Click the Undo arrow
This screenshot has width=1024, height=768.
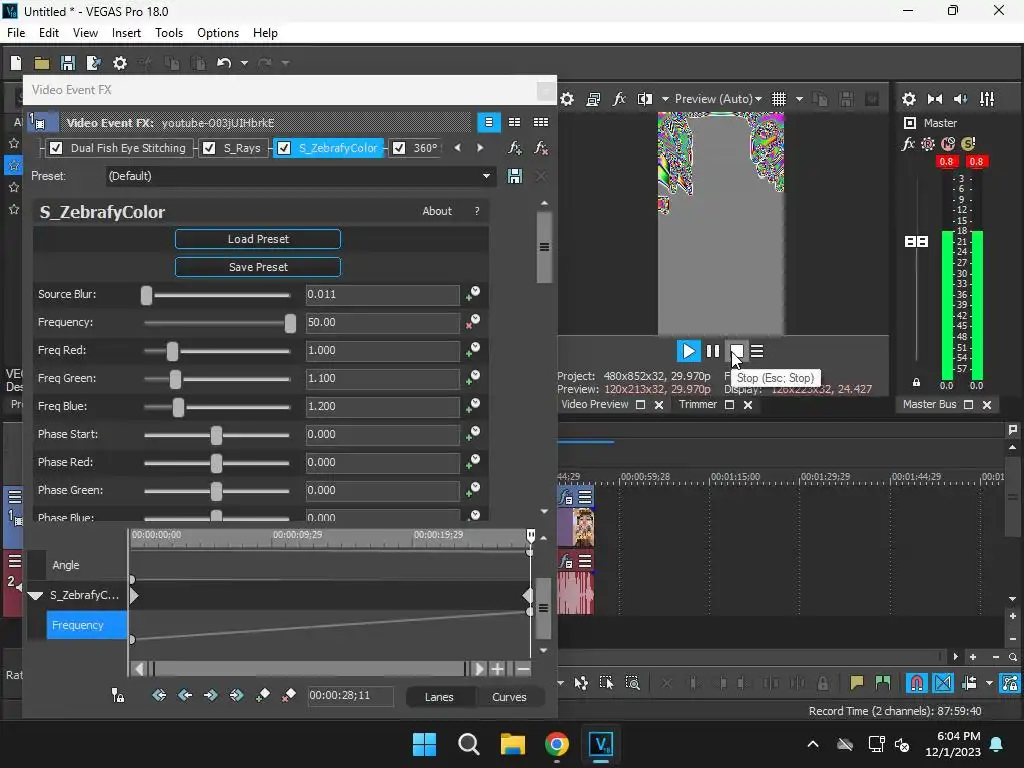[224, 63]
